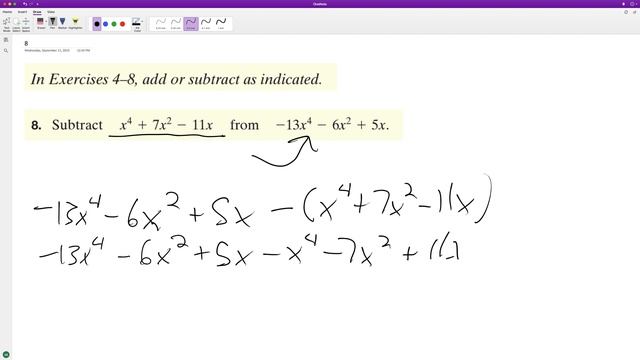
Task: Show the notebook navigation pane
Action: pyautogui.click(x=6, y=40)
